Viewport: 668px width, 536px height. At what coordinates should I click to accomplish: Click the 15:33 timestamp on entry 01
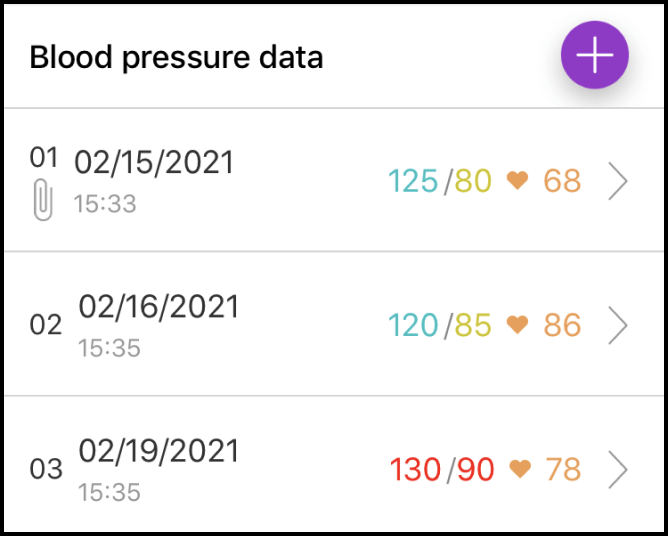pos(105,205)
